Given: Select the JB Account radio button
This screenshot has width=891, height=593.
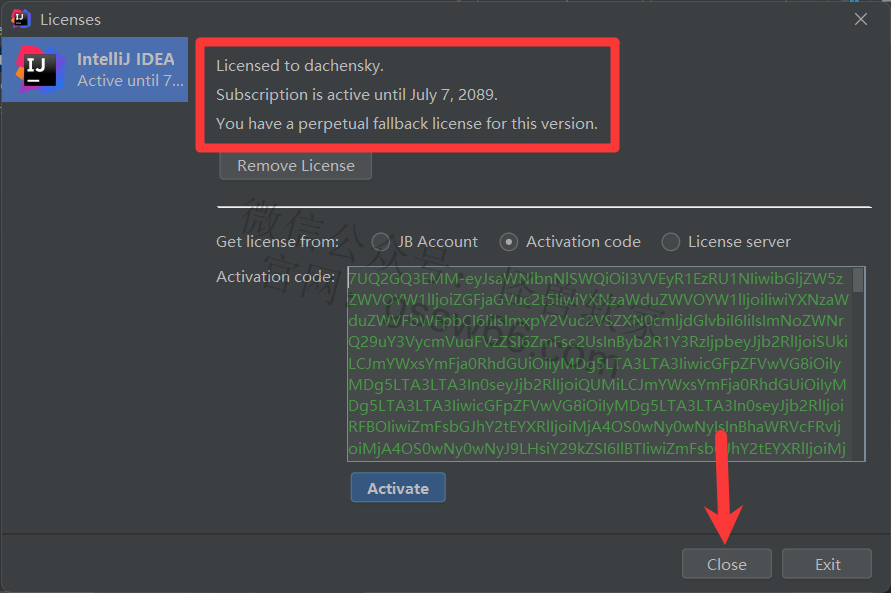Looking at the screenshot, I should tap(380, 242).
